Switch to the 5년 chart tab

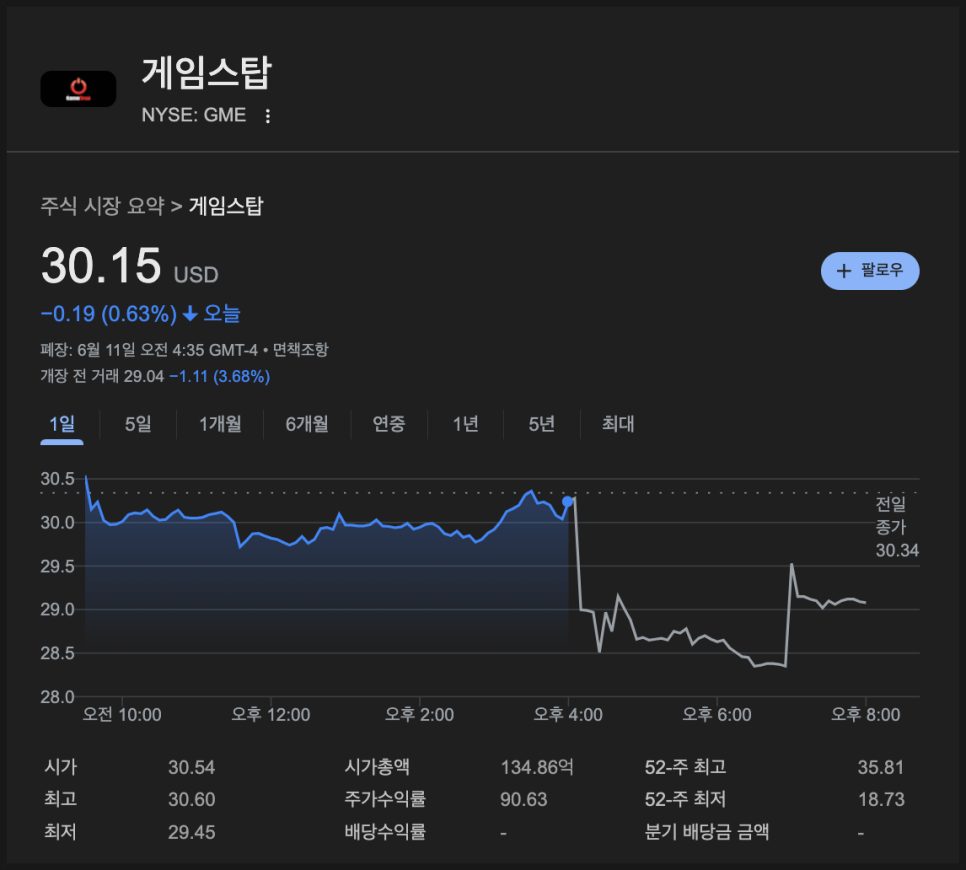coord(542,424)
